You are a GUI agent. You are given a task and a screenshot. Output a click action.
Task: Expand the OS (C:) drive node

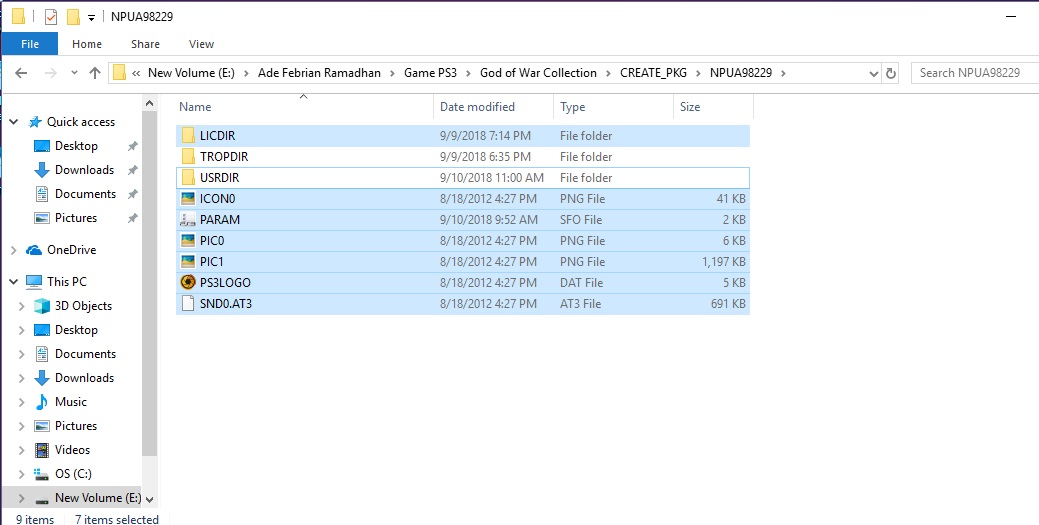[x=21, y=474]
